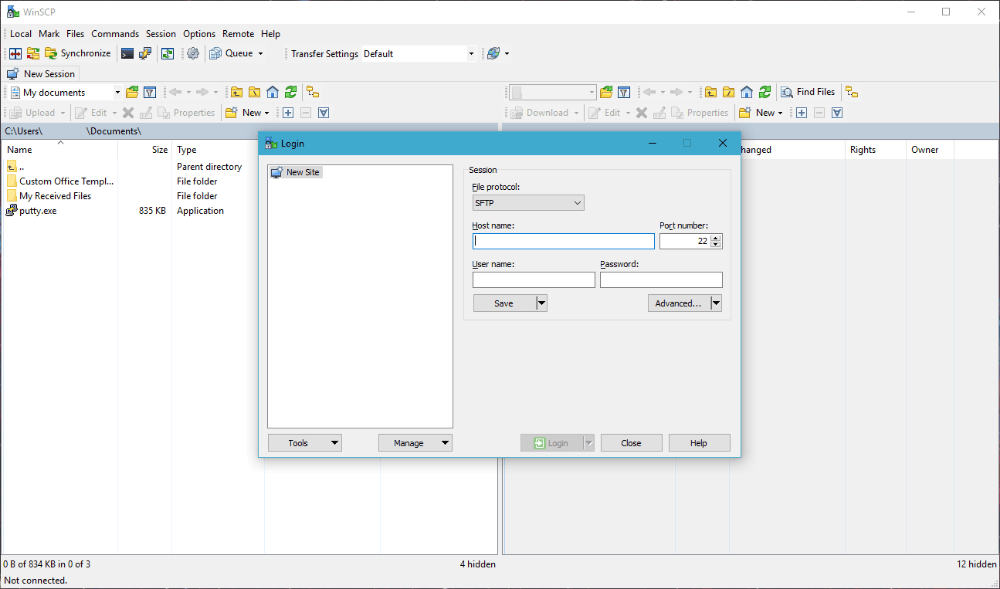Click the Find Files button

tap(808, 92)
